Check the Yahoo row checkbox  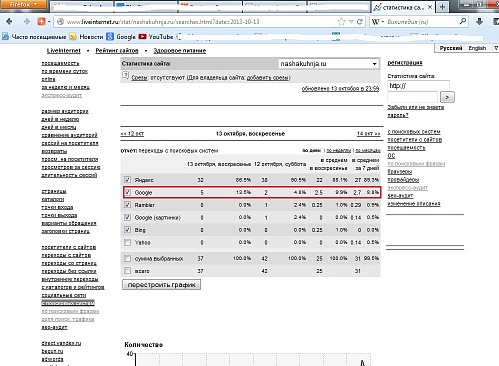[127, 242]
